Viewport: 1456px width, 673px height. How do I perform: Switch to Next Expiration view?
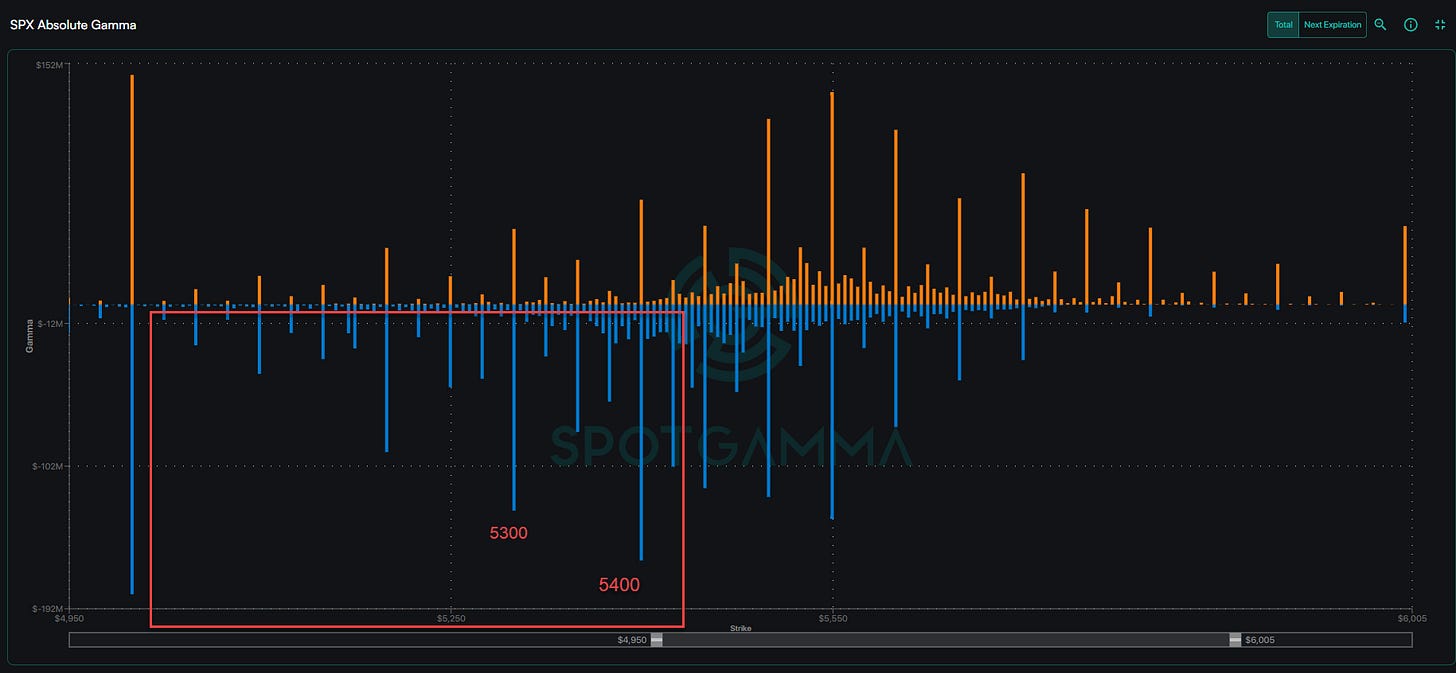click(1332, 25)
